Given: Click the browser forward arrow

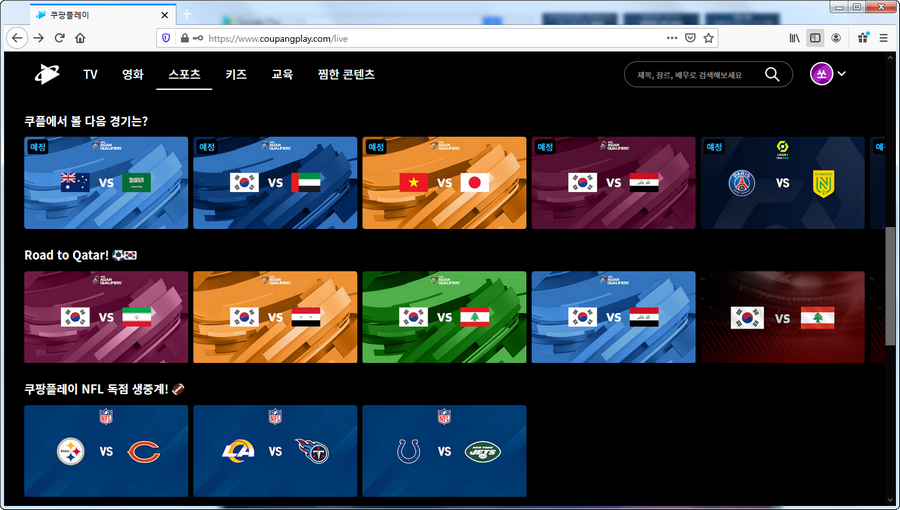Looking at the screenshot, I should (38, 38).
